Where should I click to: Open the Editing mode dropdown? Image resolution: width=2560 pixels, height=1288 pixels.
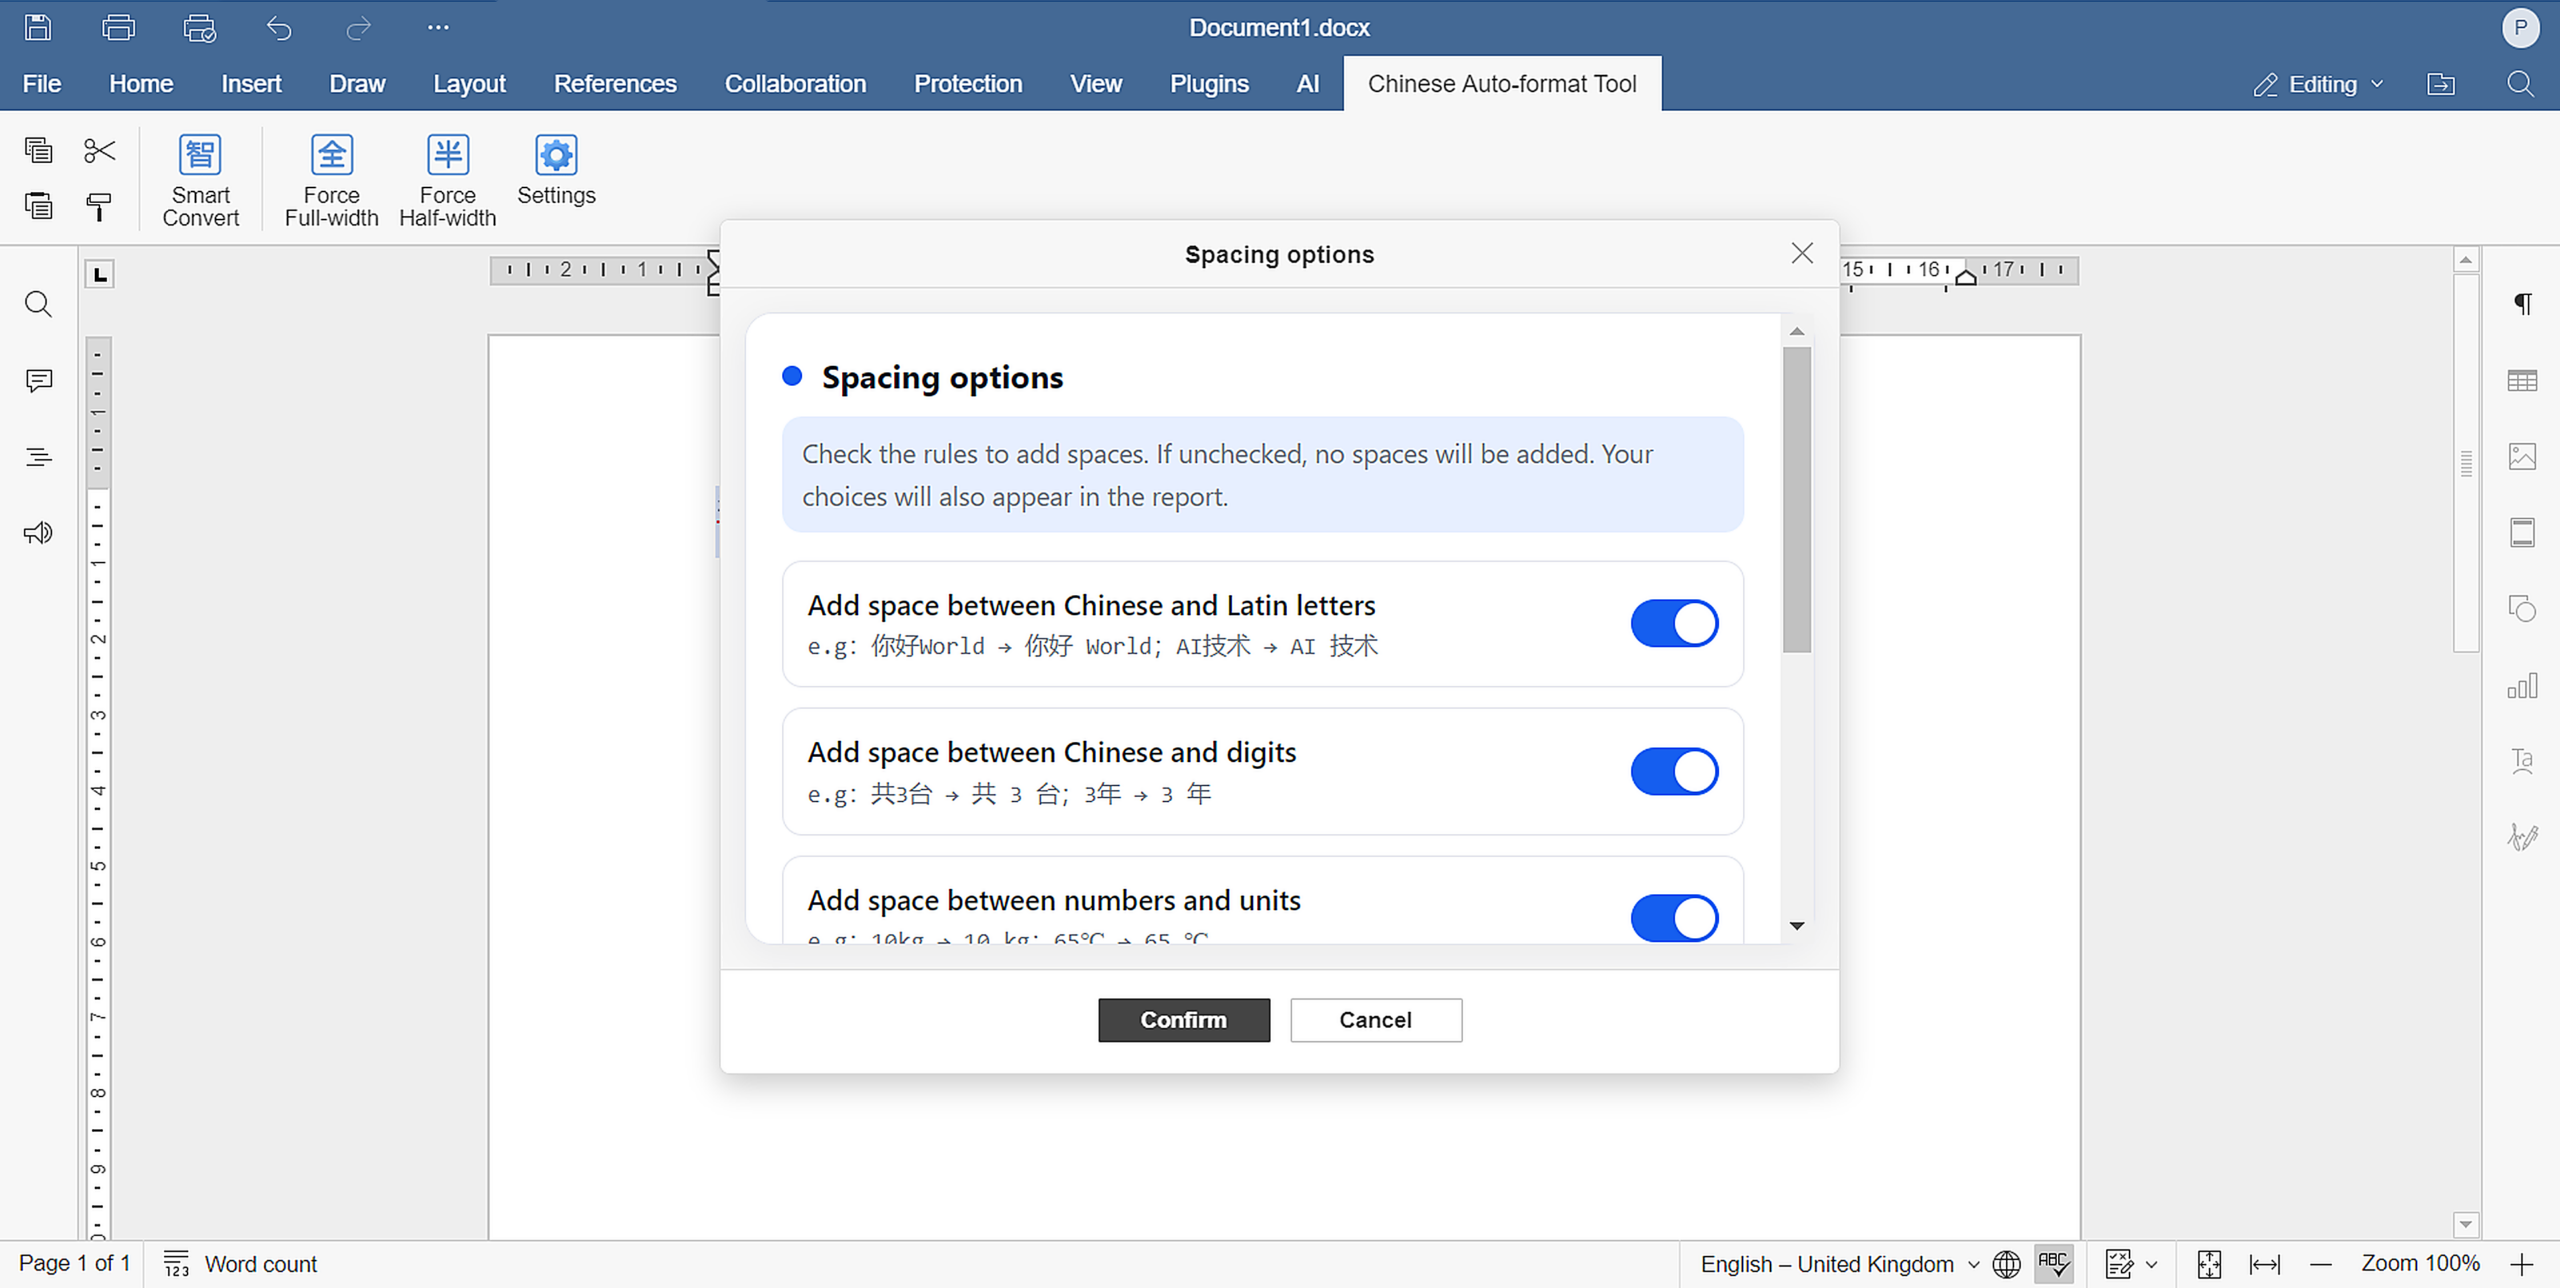(2318, 84)
